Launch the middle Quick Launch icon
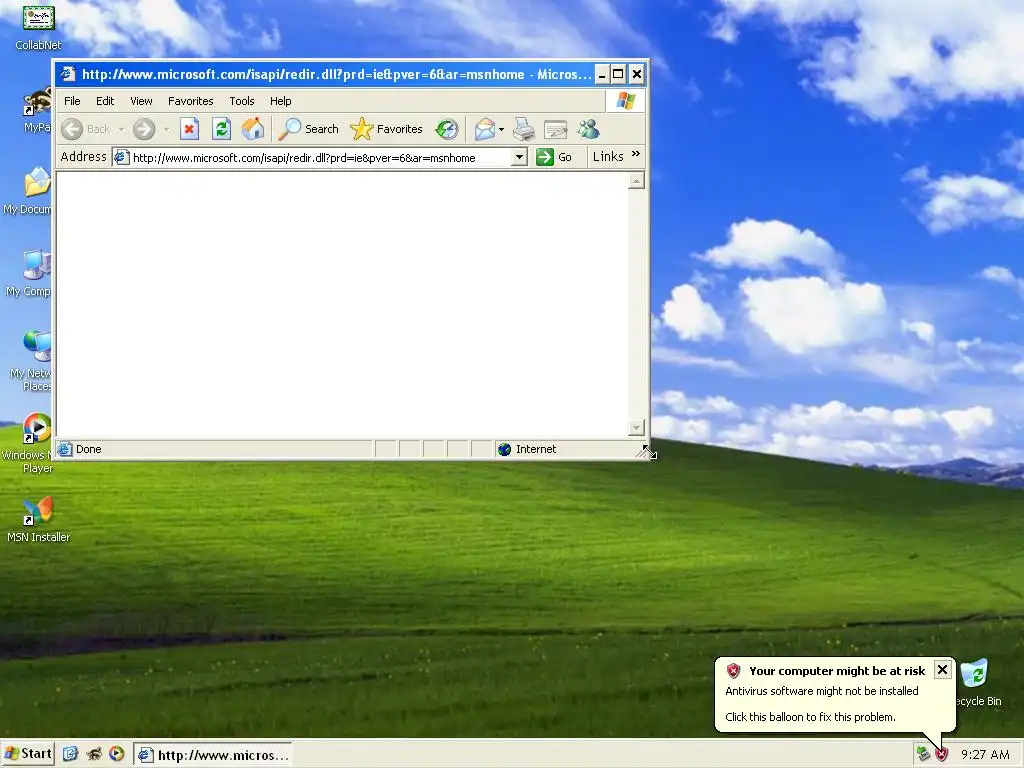Viewport: 1024px width, 768px height. point(94,754)
